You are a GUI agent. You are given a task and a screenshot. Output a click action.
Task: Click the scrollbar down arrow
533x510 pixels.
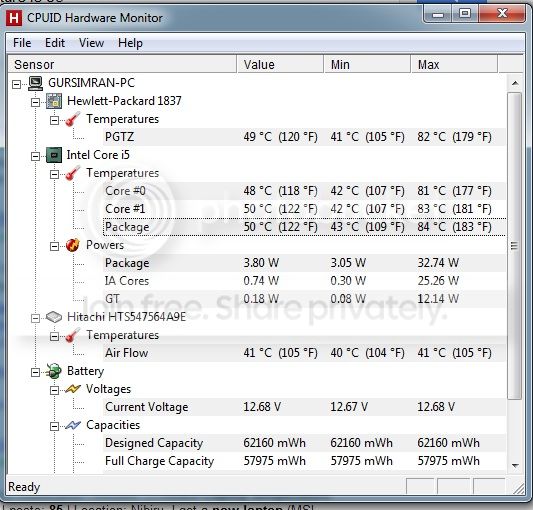[x=515, y=465]
